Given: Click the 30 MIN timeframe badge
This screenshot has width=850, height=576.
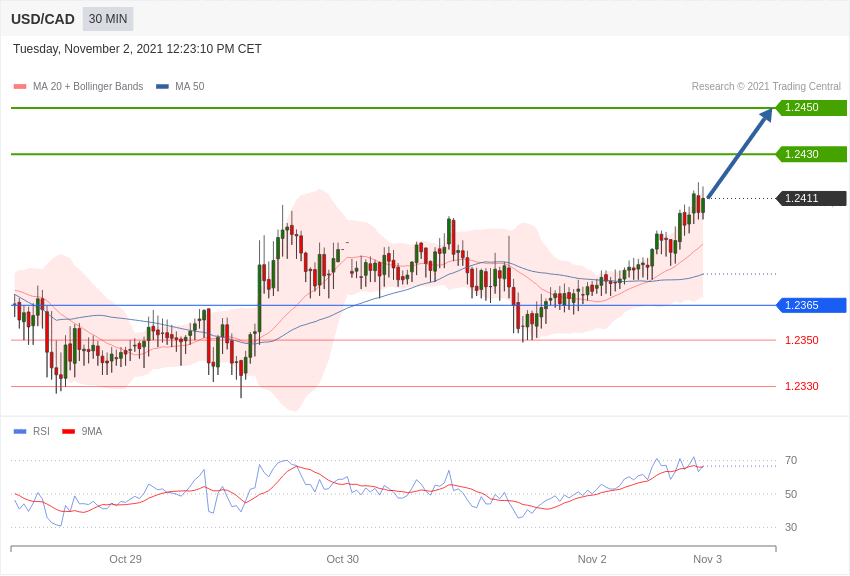Looking at the screenshot, I should coord(108,19).
